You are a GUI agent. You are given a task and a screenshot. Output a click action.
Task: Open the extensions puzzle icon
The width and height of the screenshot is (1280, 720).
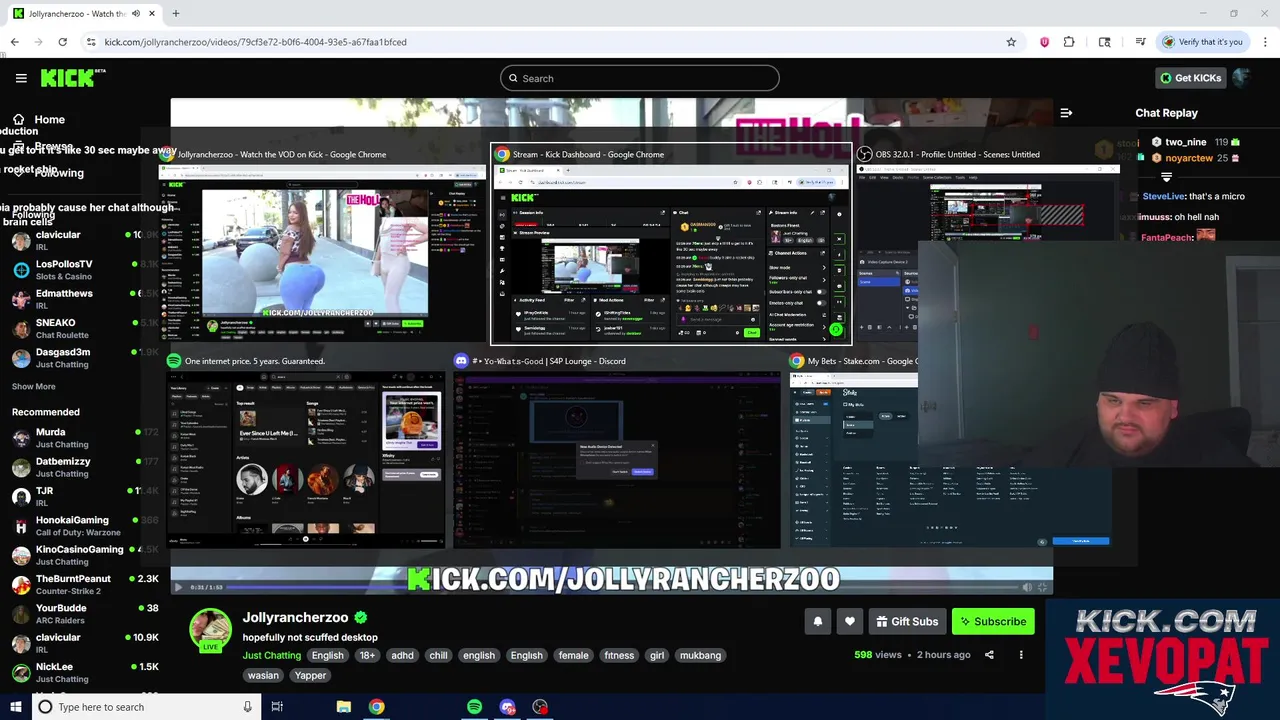point(1069,42)
